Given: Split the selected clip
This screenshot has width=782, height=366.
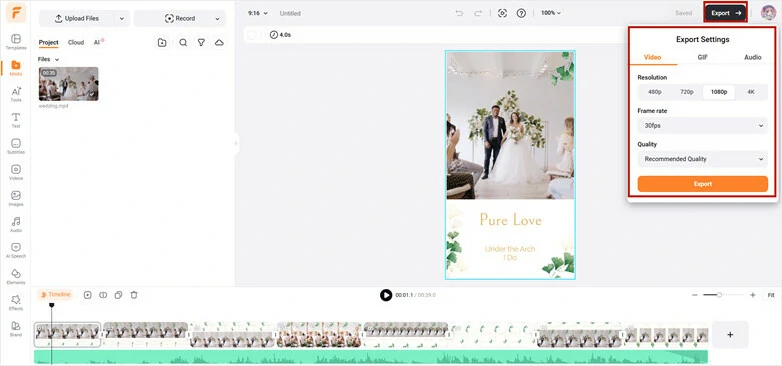Looking at the screenshot, I should click(x=103, y=295).
